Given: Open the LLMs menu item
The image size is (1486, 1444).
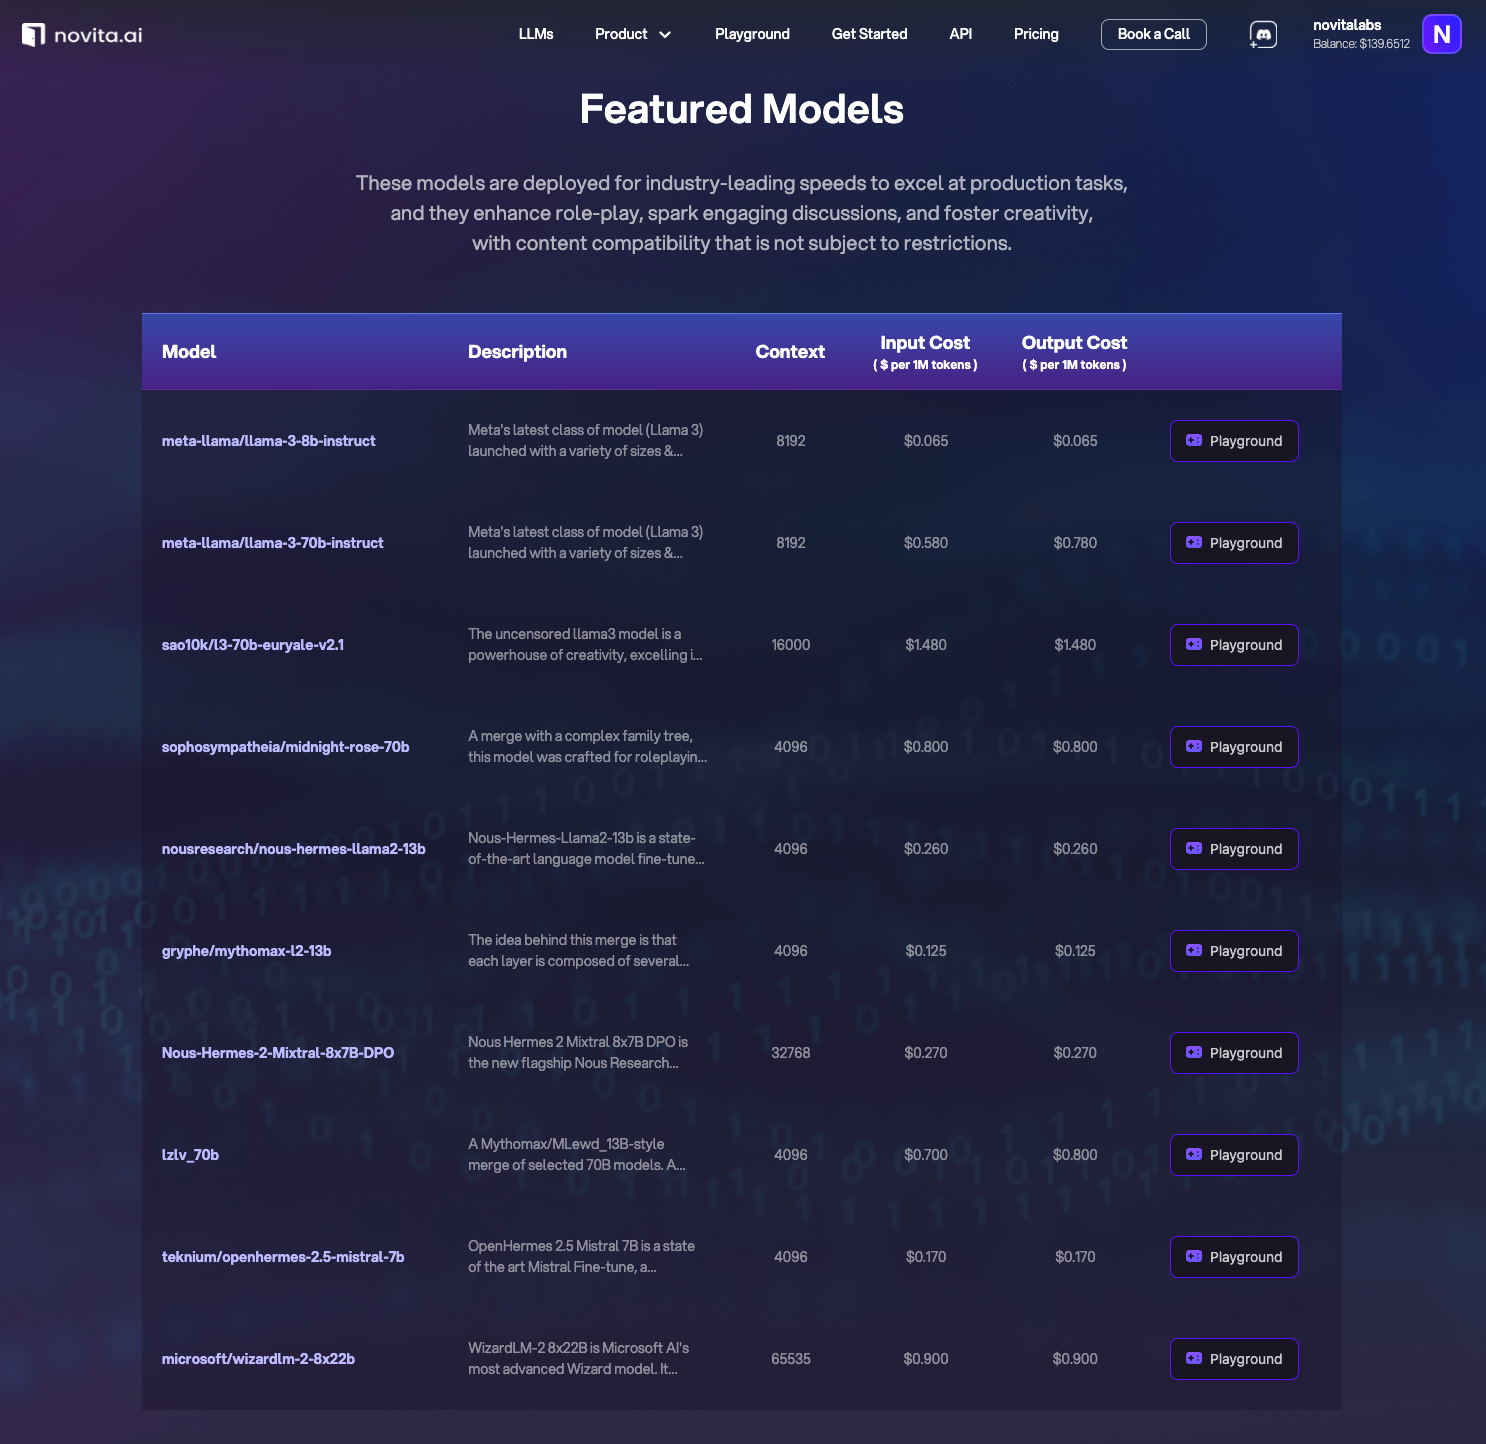Looking at the screenshot, I should click(536, 34).
